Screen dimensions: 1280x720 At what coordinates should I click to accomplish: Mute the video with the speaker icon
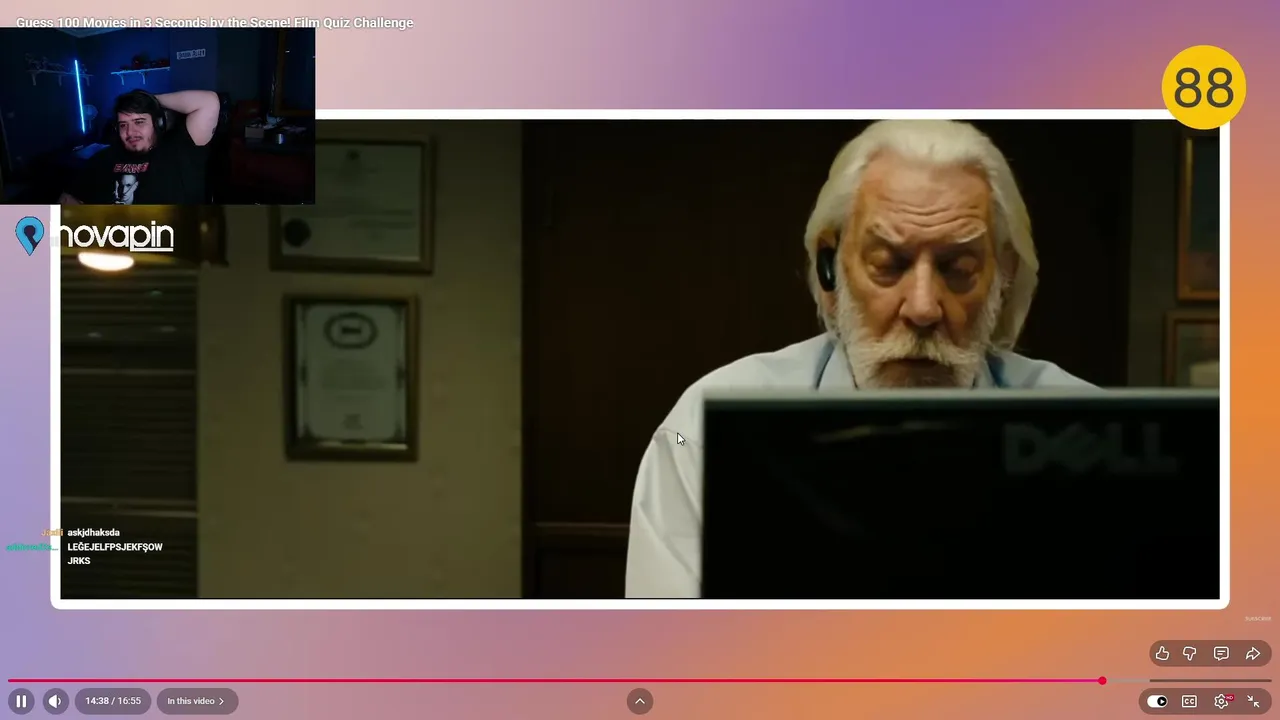pos(55,701)
